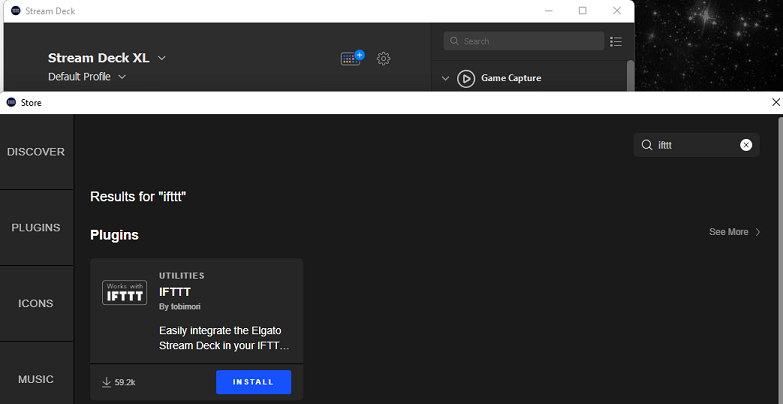Select the Game Capture category label
The width and height of the screenshot is (783, 404).
511,78
